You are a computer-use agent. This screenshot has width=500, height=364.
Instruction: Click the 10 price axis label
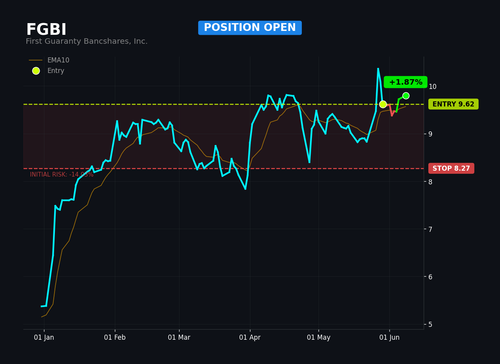tap(432, 87)
